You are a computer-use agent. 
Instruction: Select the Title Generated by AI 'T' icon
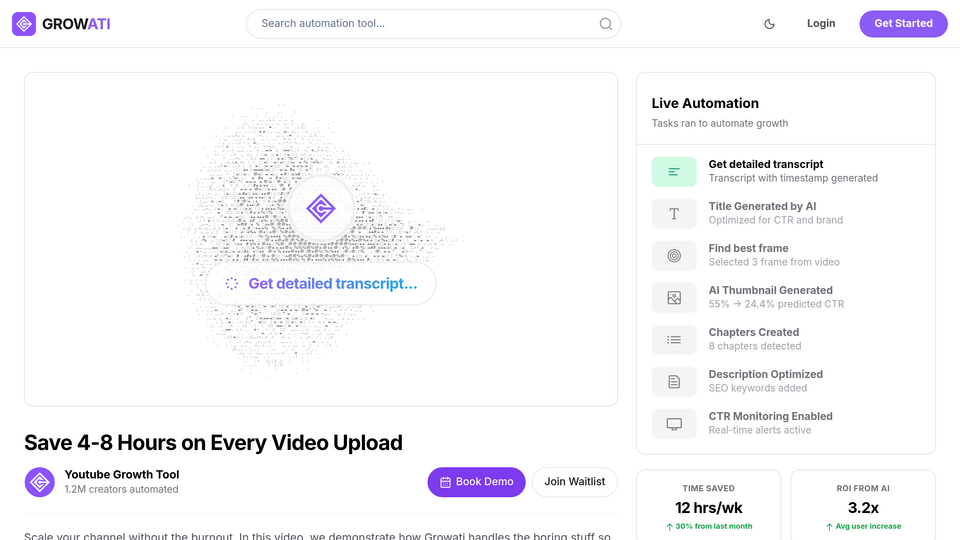pos(674,214)
